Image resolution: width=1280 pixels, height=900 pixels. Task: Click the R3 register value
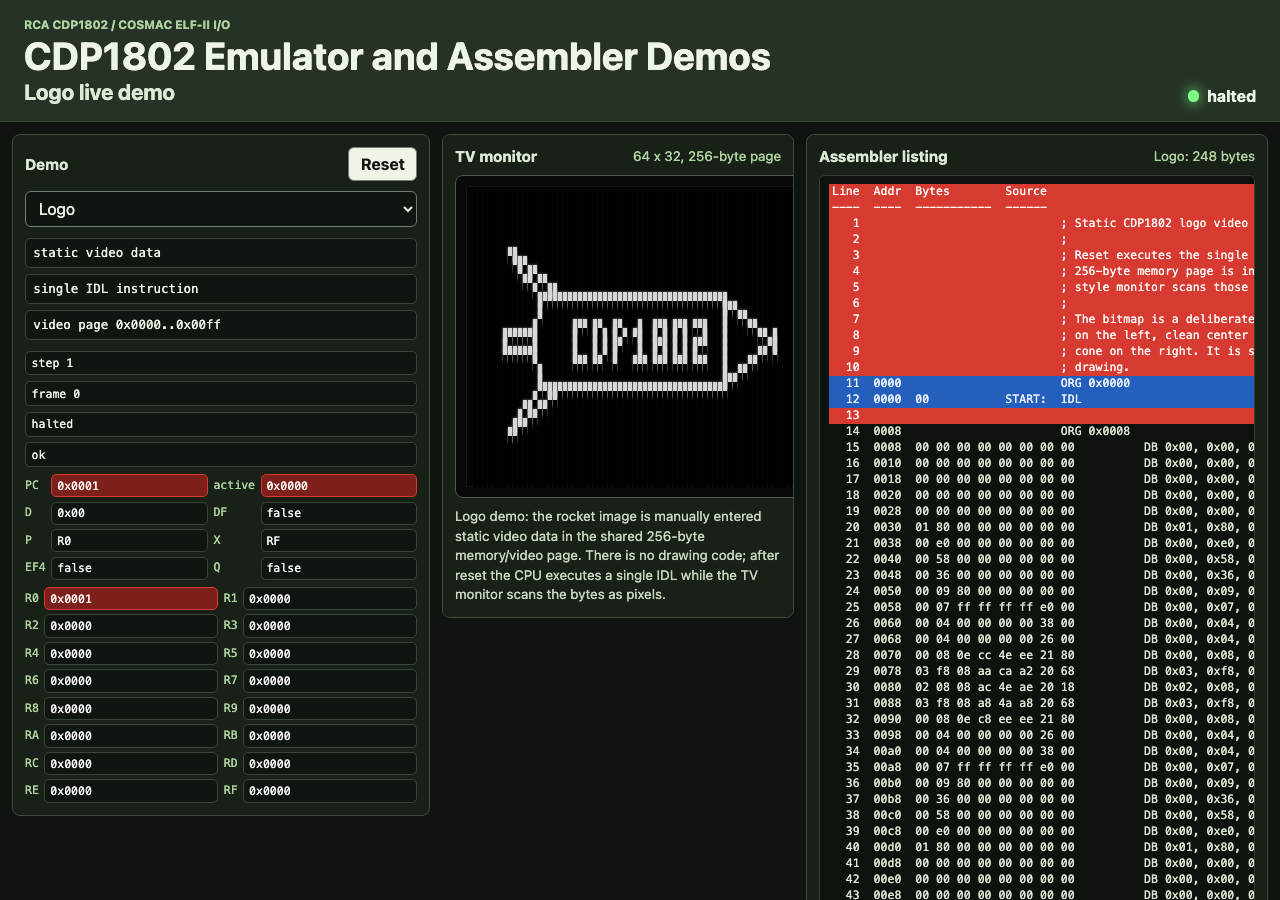coord(330,626)
